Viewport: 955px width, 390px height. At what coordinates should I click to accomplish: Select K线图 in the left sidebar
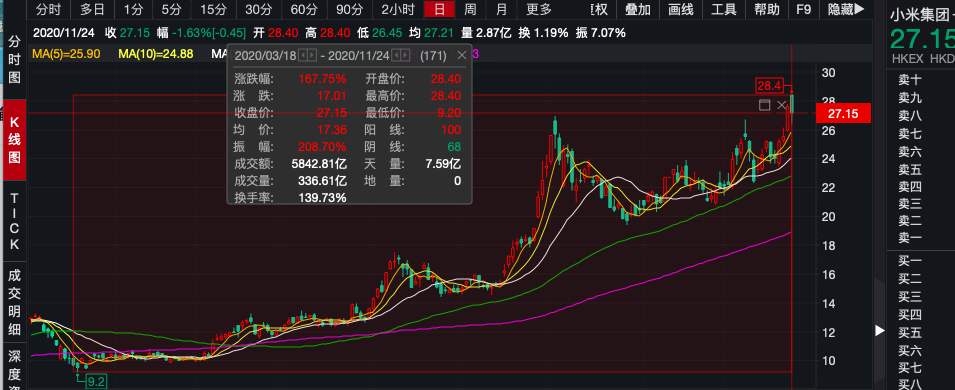(15, 140)
